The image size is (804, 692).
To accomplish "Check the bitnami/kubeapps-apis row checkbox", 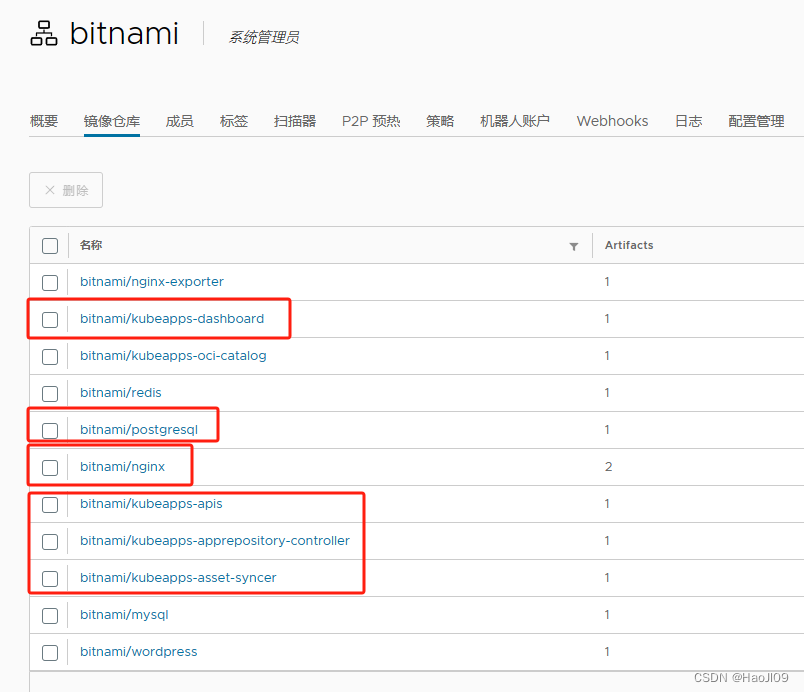I will [x=50, y=504].
